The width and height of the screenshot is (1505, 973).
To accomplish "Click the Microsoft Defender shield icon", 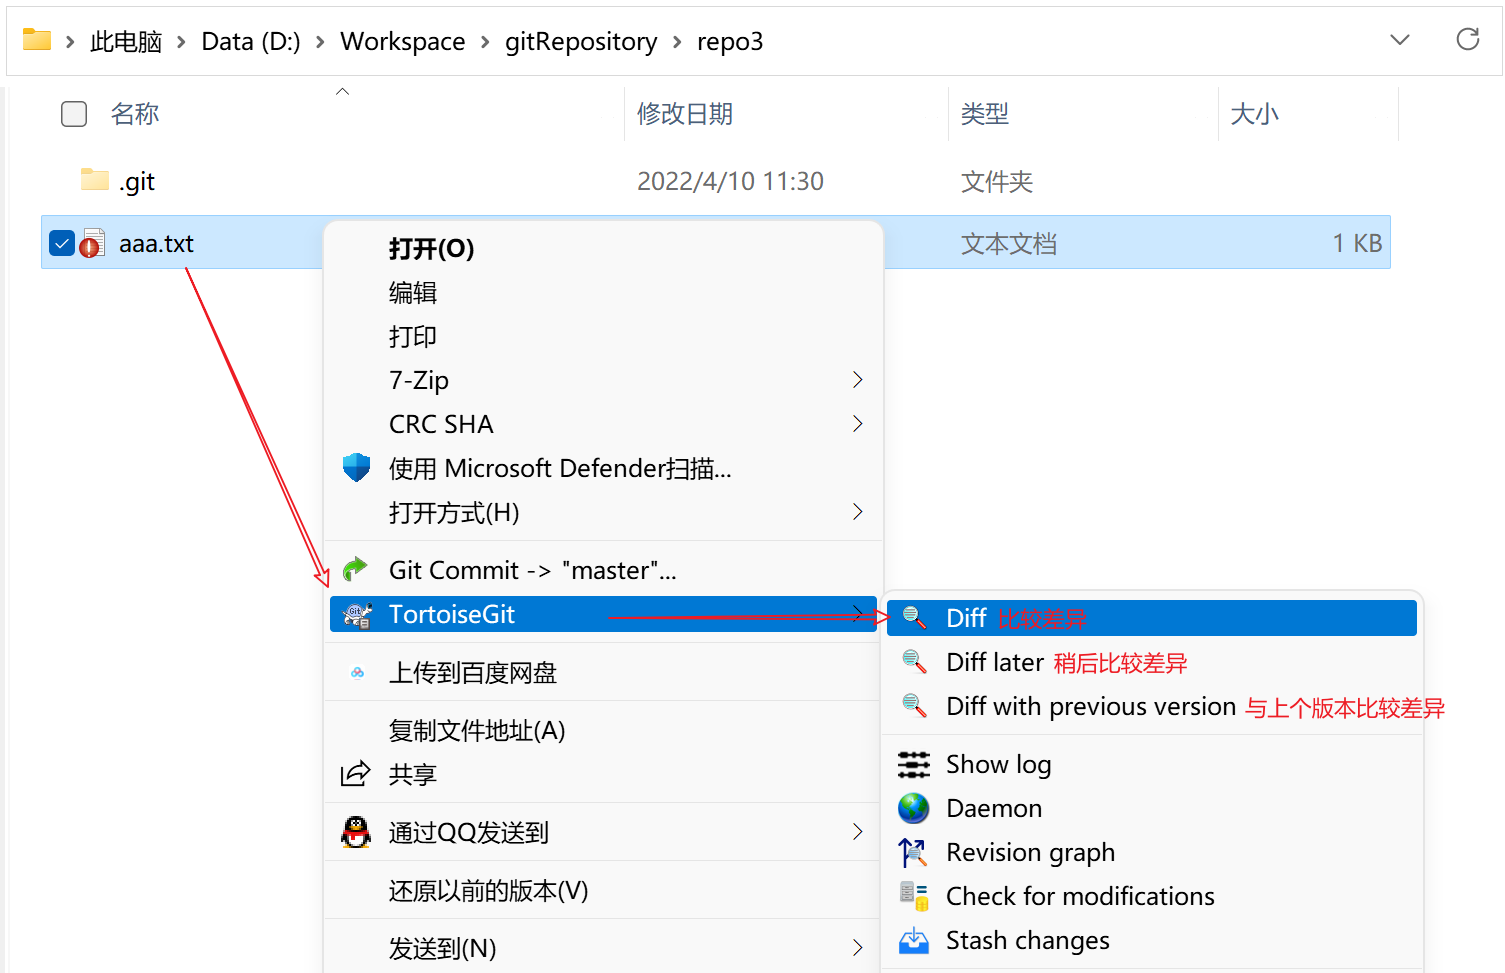I will pos(356,468).
